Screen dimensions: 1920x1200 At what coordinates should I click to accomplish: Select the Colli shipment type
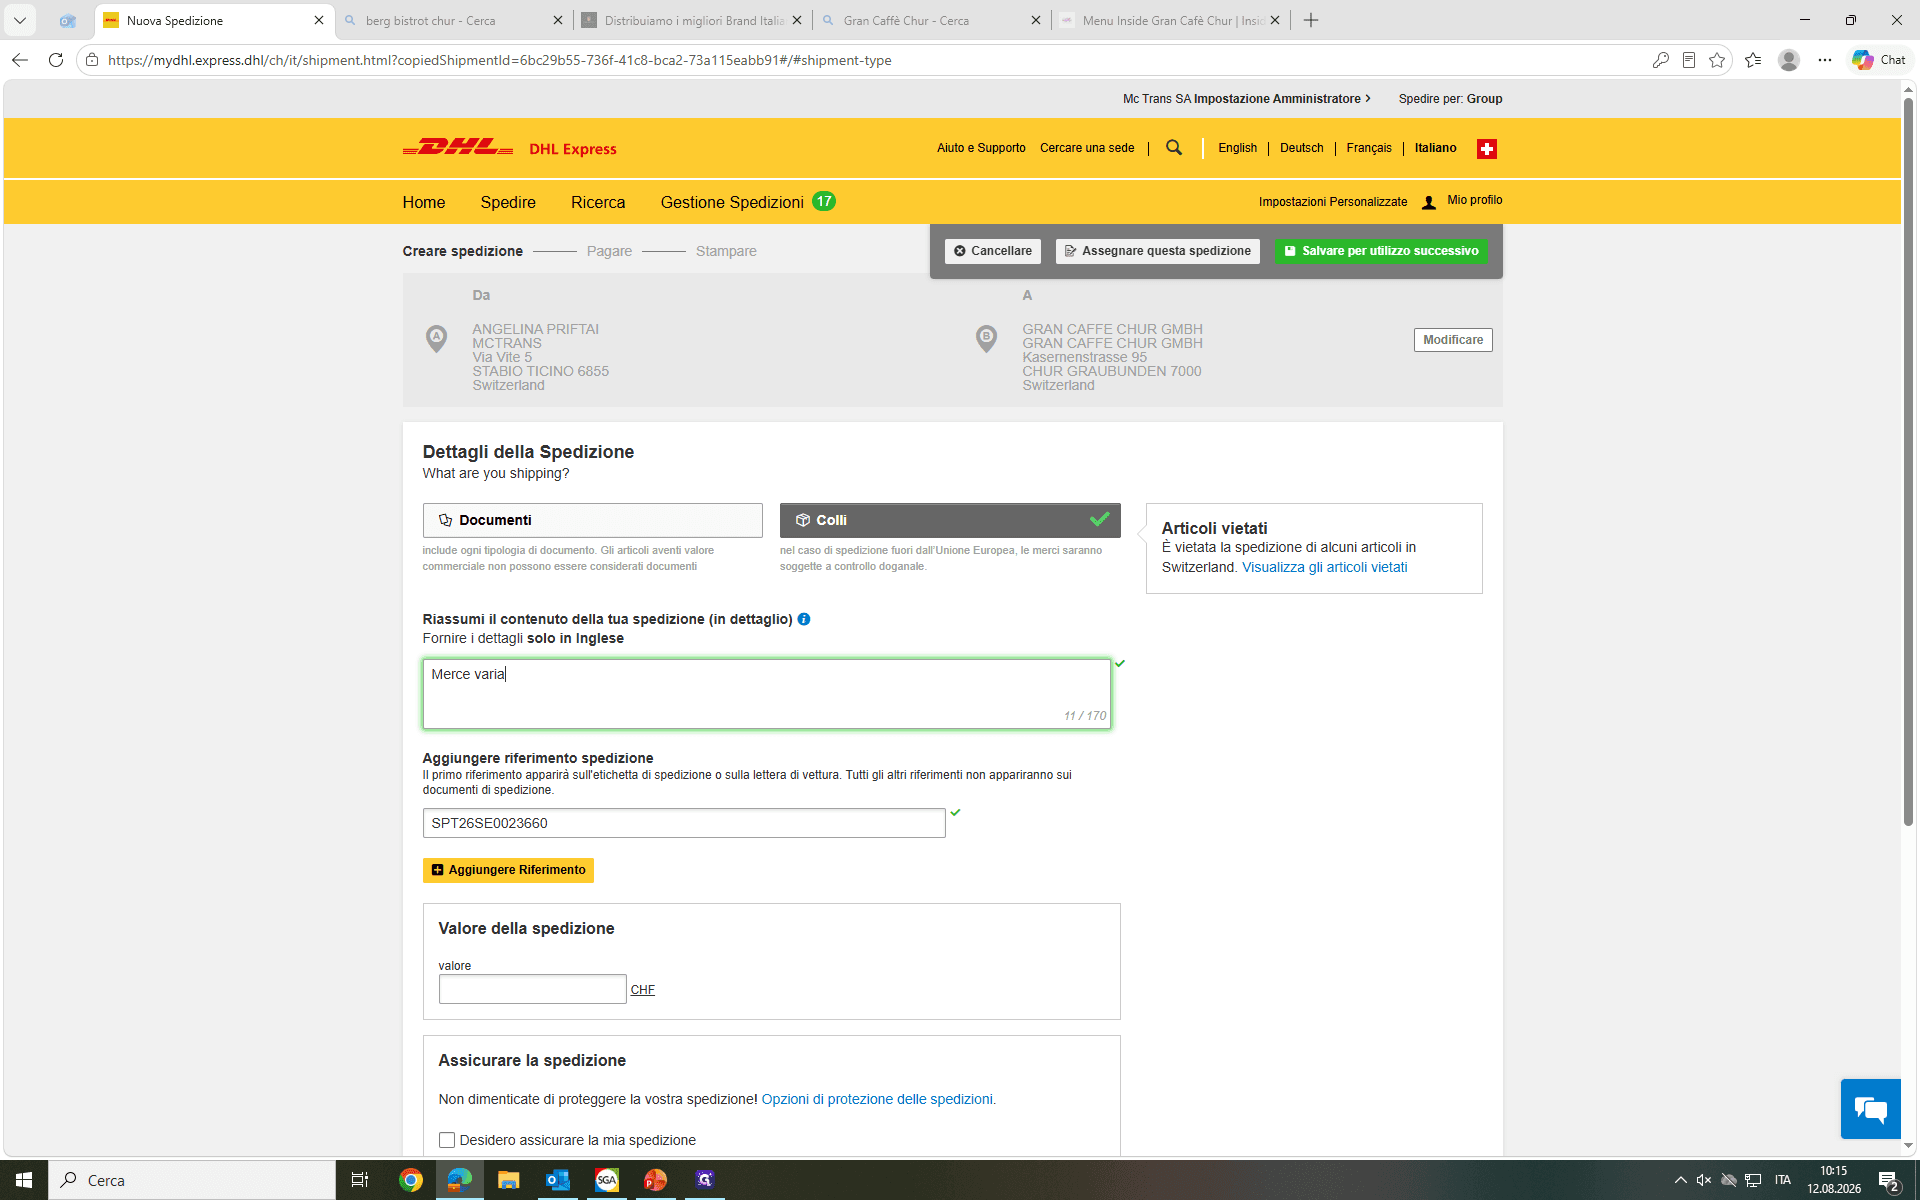pos(950,520)
